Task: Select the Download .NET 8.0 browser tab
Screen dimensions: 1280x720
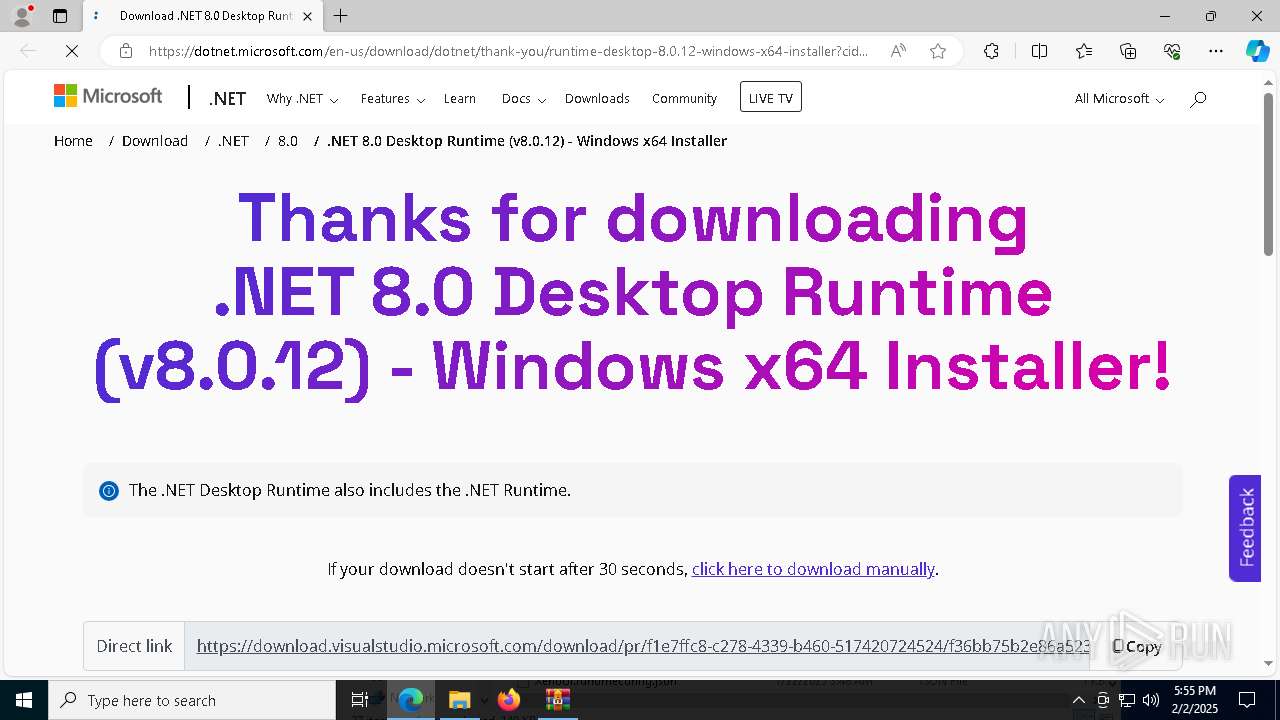Action: tap(205, 16)
